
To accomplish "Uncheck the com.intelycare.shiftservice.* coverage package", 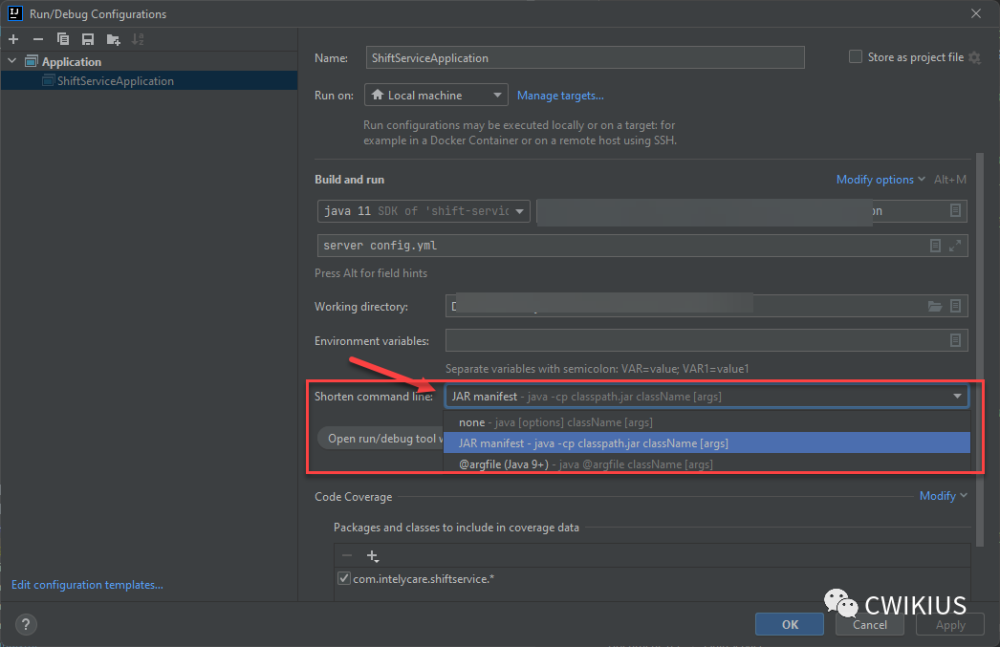I will coord(344,578).
